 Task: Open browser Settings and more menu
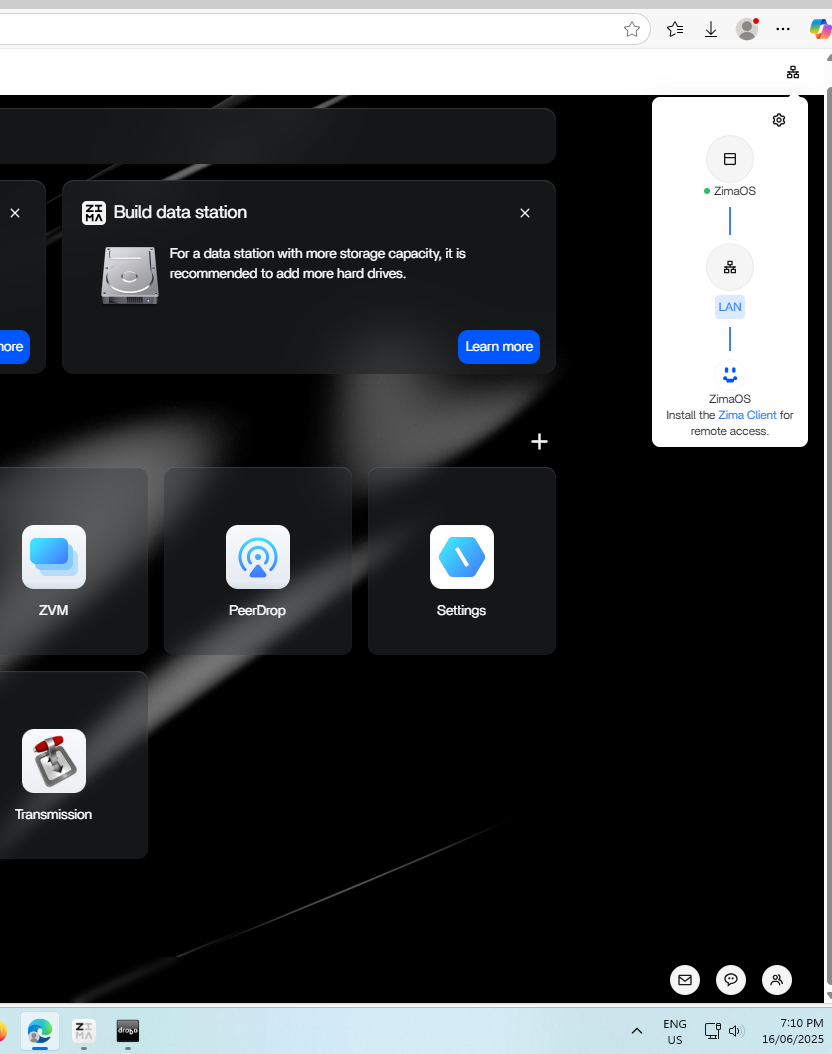[783, 30]
